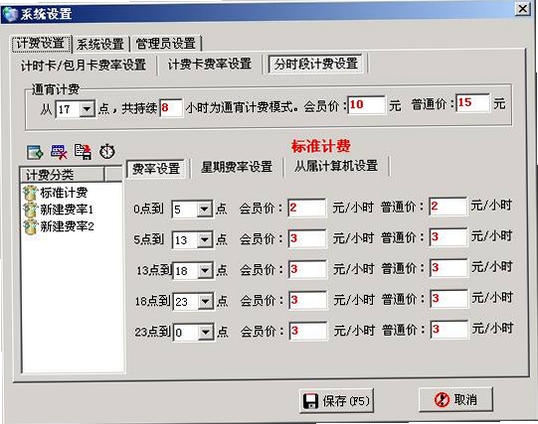Open the overnight start hour dropdown
This screenshot has width=538, height=424.
[87, 109]
